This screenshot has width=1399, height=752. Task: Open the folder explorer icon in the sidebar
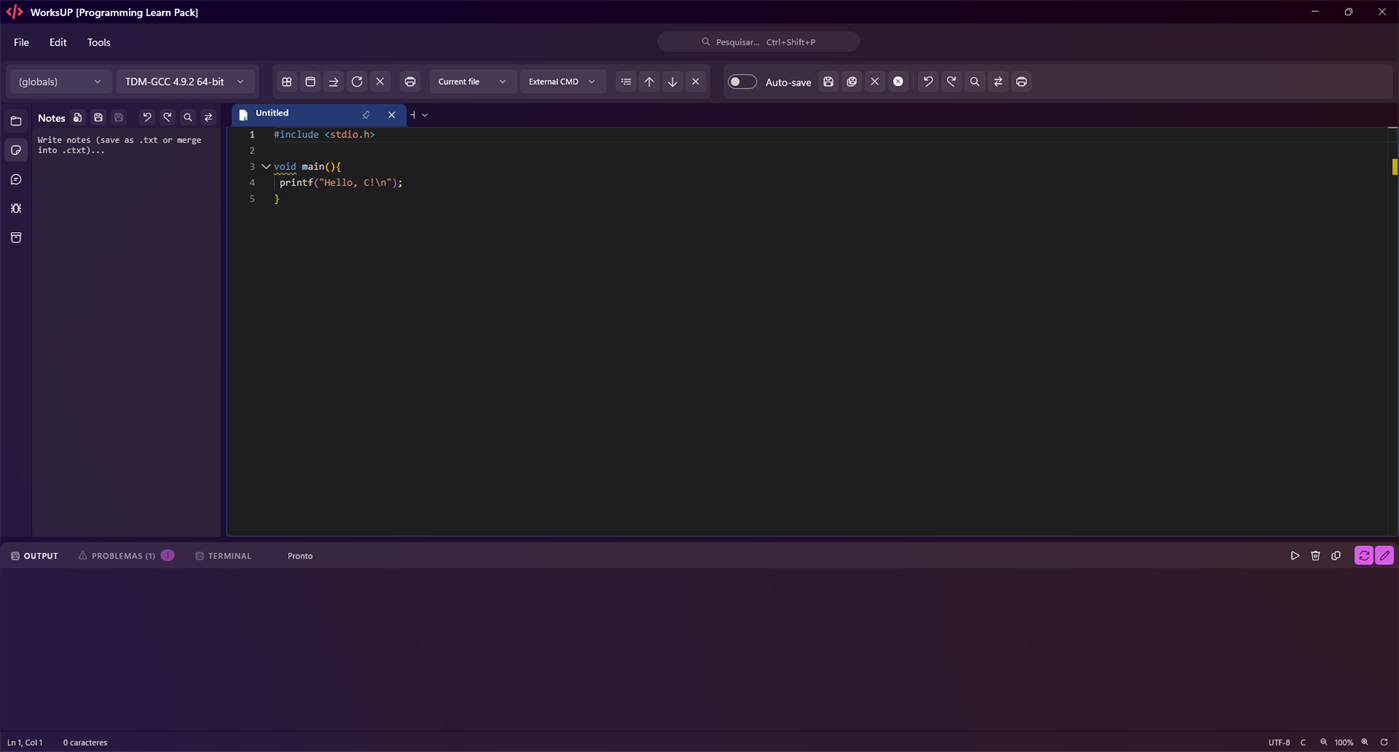(x=16, y=121)
